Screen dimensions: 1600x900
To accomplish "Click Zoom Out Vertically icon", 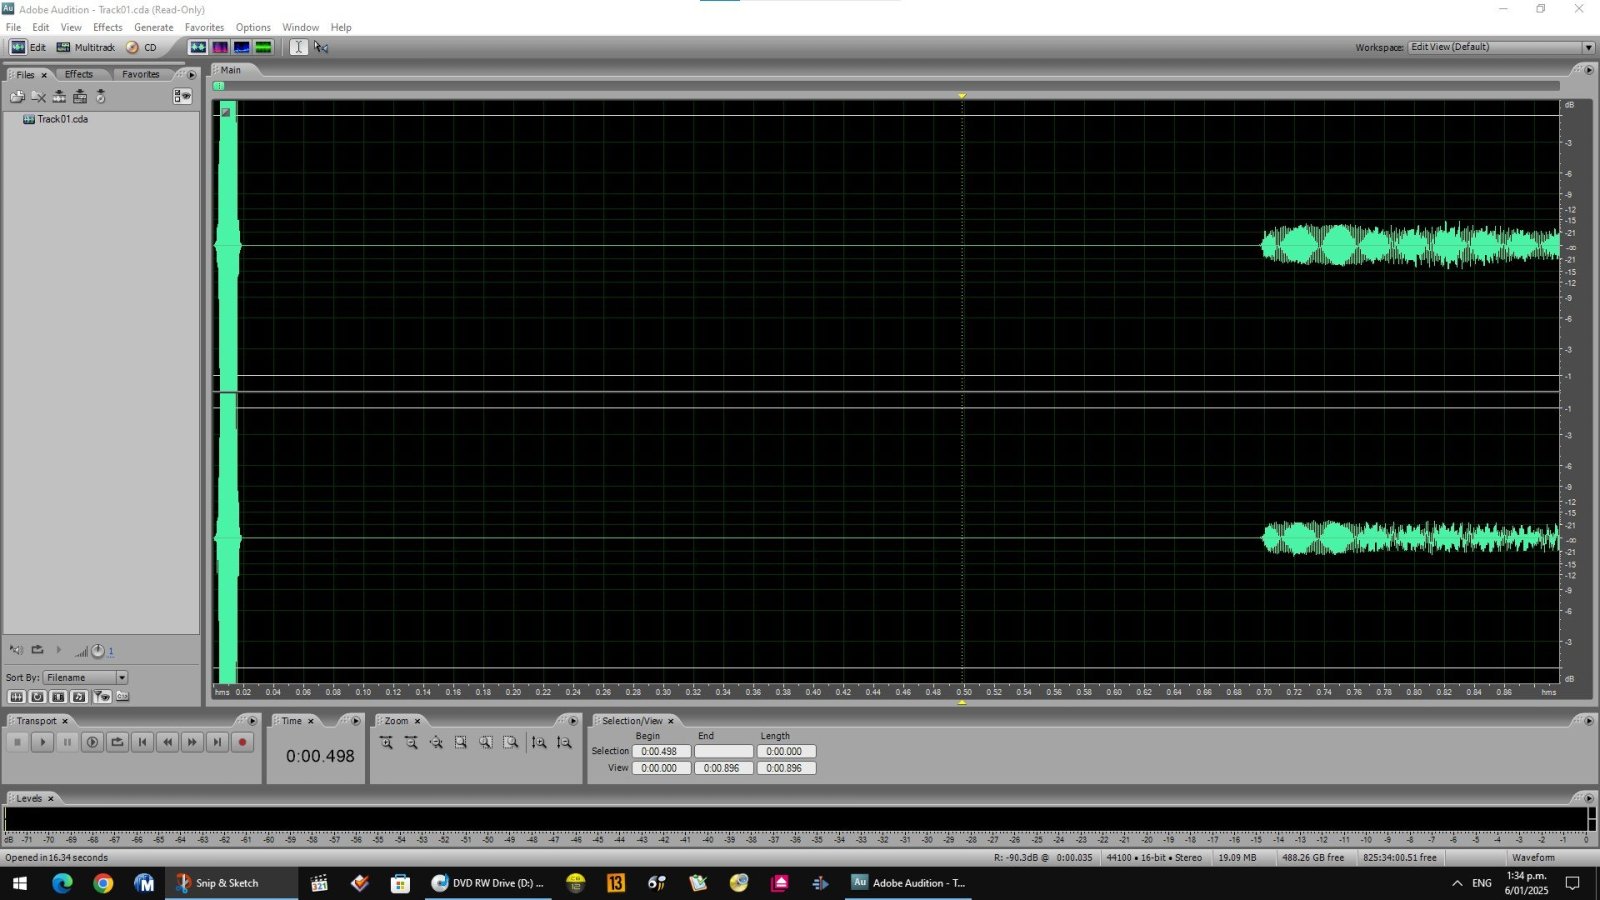I will pos(564,742).
